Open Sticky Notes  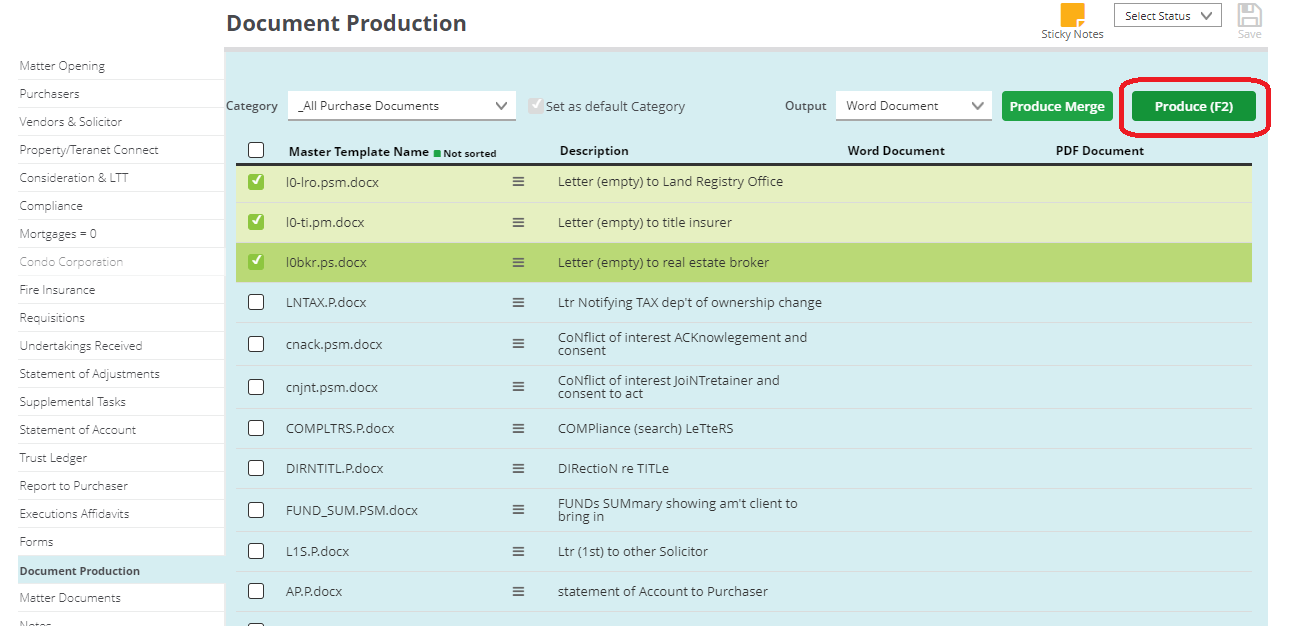pos(1072,22)
